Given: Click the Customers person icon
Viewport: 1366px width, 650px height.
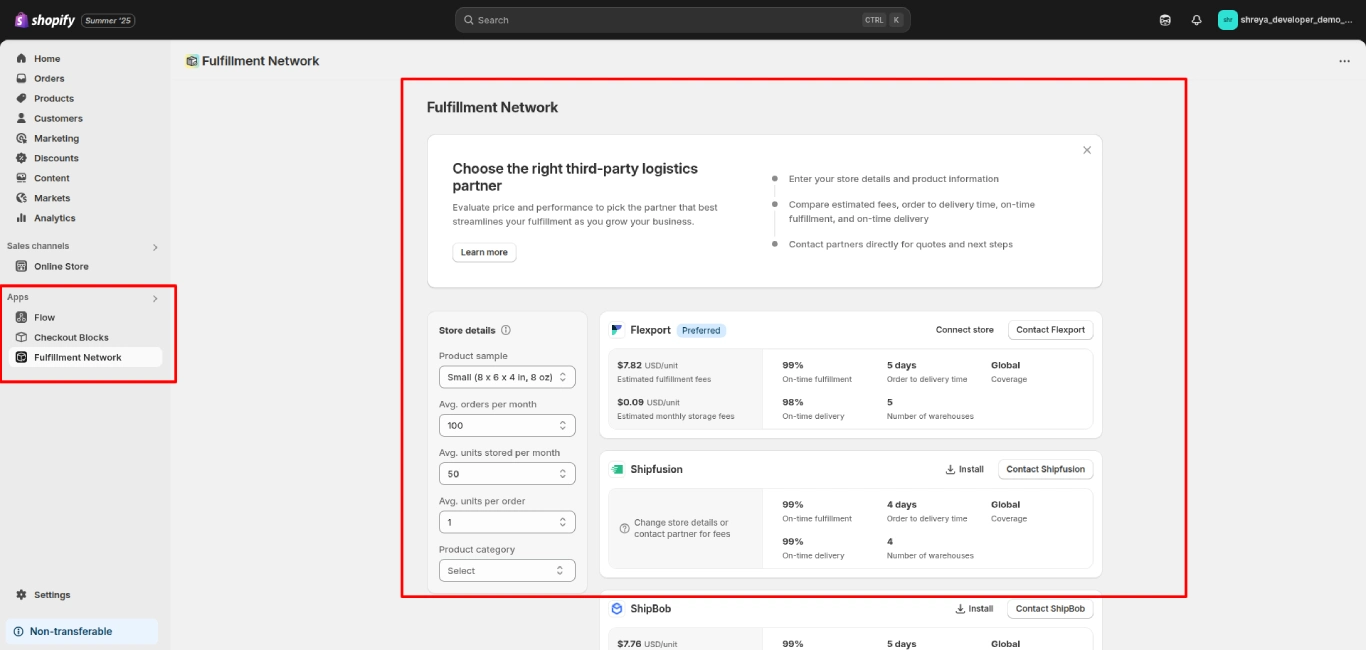Looking at the screenshot, I should 21,119.
